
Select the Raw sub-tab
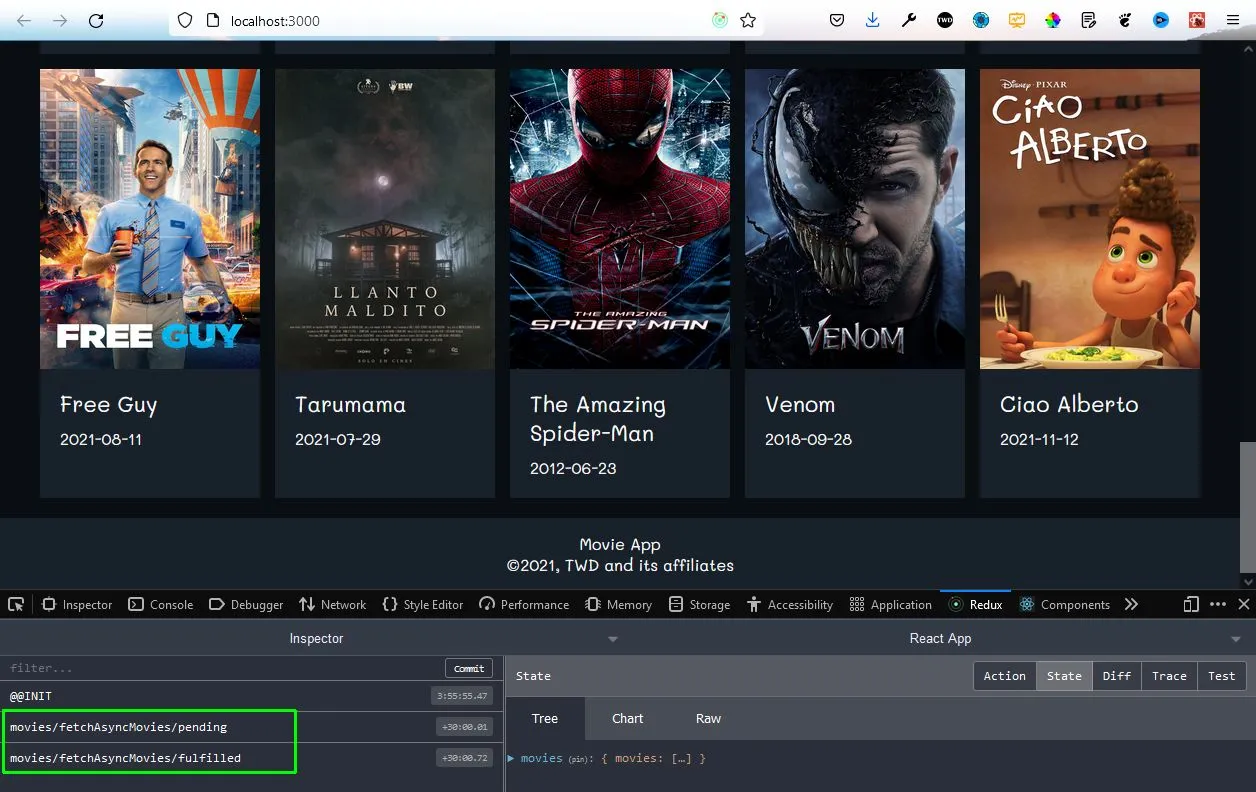pyautogui.click(x=709, y=718)
